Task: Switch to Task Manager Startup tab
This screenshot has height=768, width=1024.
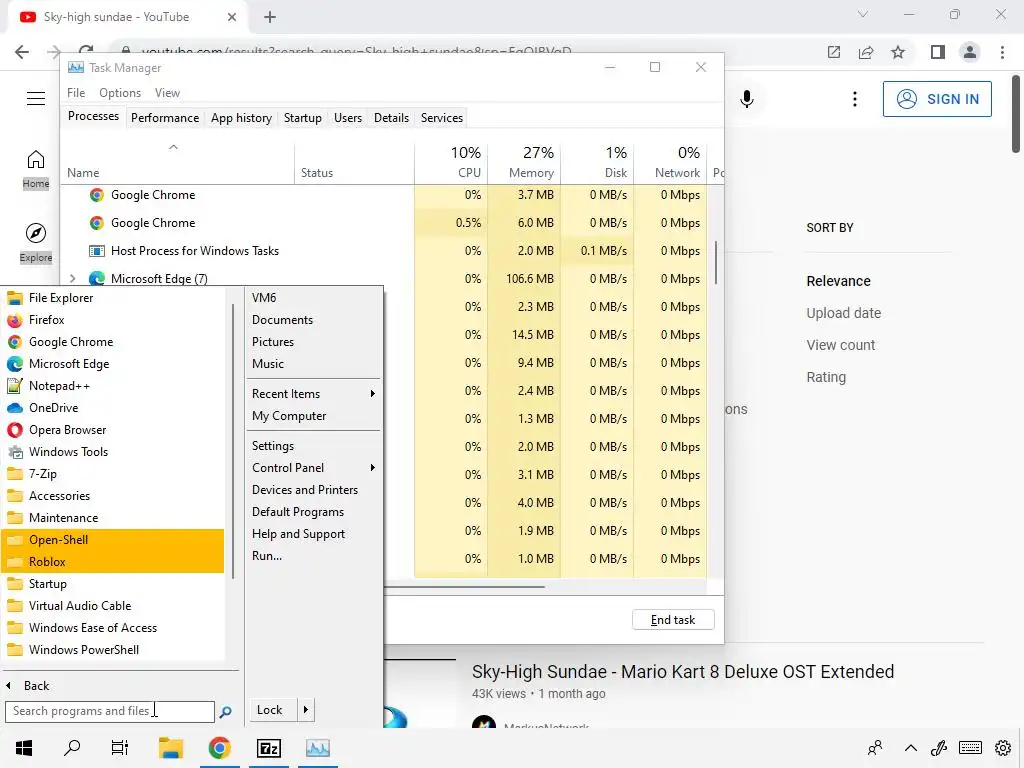Action: [302, 118]
